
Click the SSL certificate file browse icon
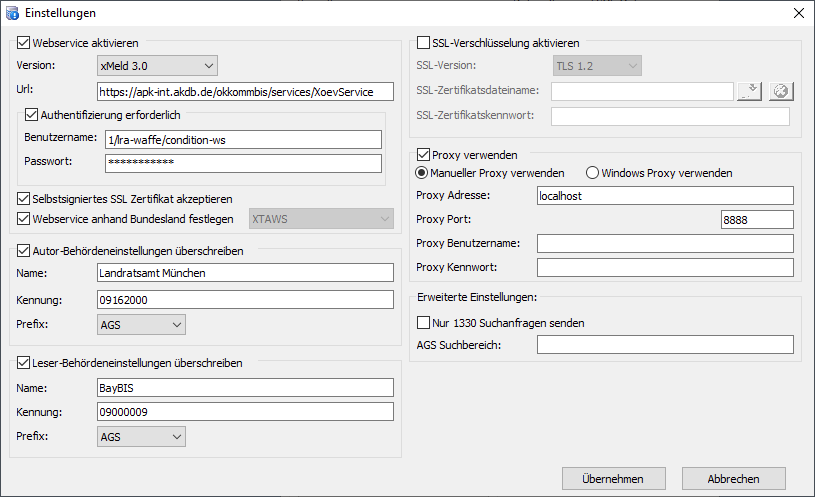(749, 92)
